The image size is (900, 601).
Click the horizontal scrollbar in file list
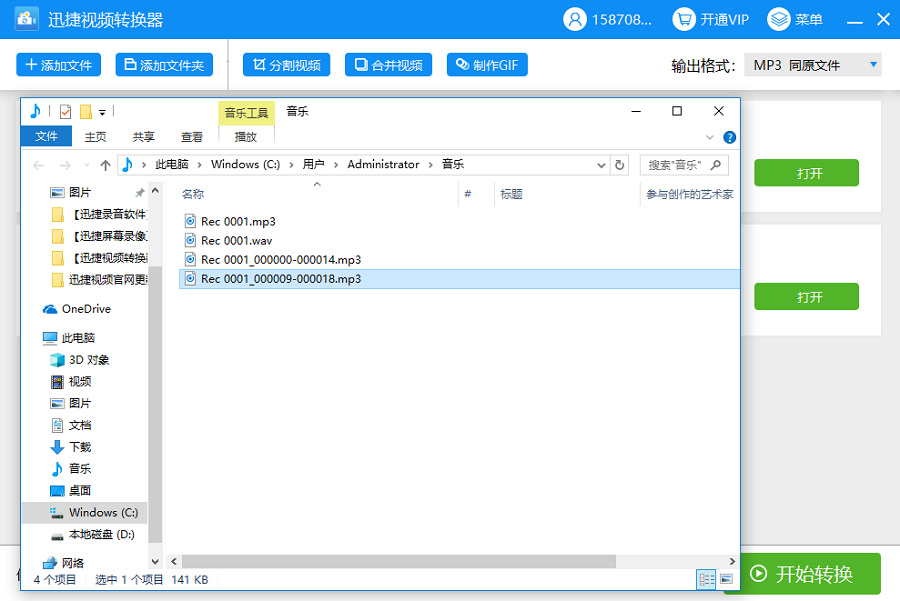click(x=399, y=561)
